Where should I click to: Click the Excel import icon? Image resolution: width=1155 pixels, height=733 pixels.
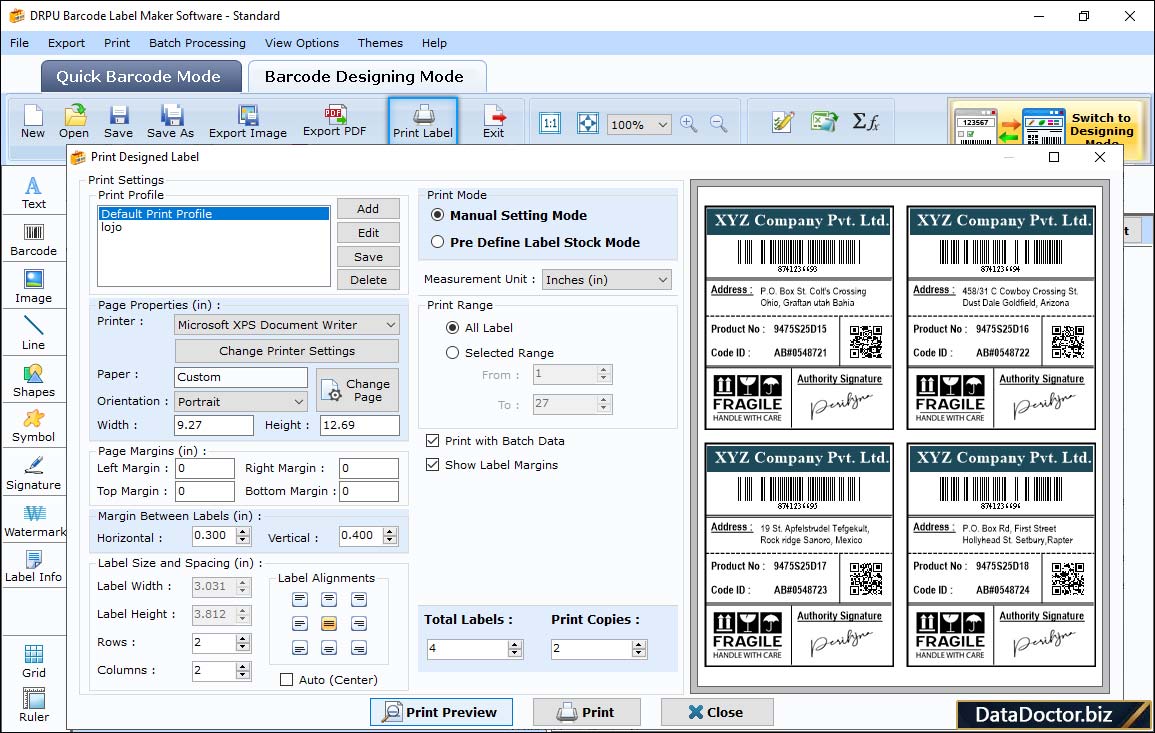(824, 122)
